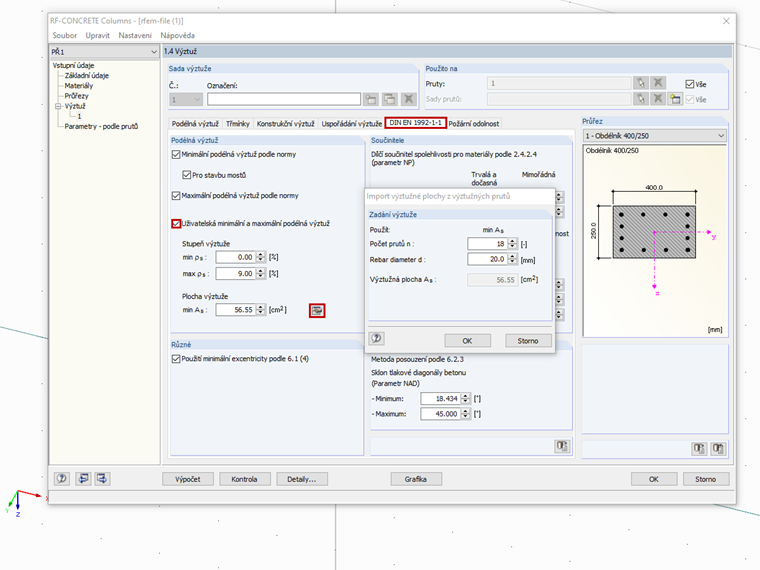Click the stepper arrows for min ρs
Viewport: 760px width, 570px height.
click(261, 257)
